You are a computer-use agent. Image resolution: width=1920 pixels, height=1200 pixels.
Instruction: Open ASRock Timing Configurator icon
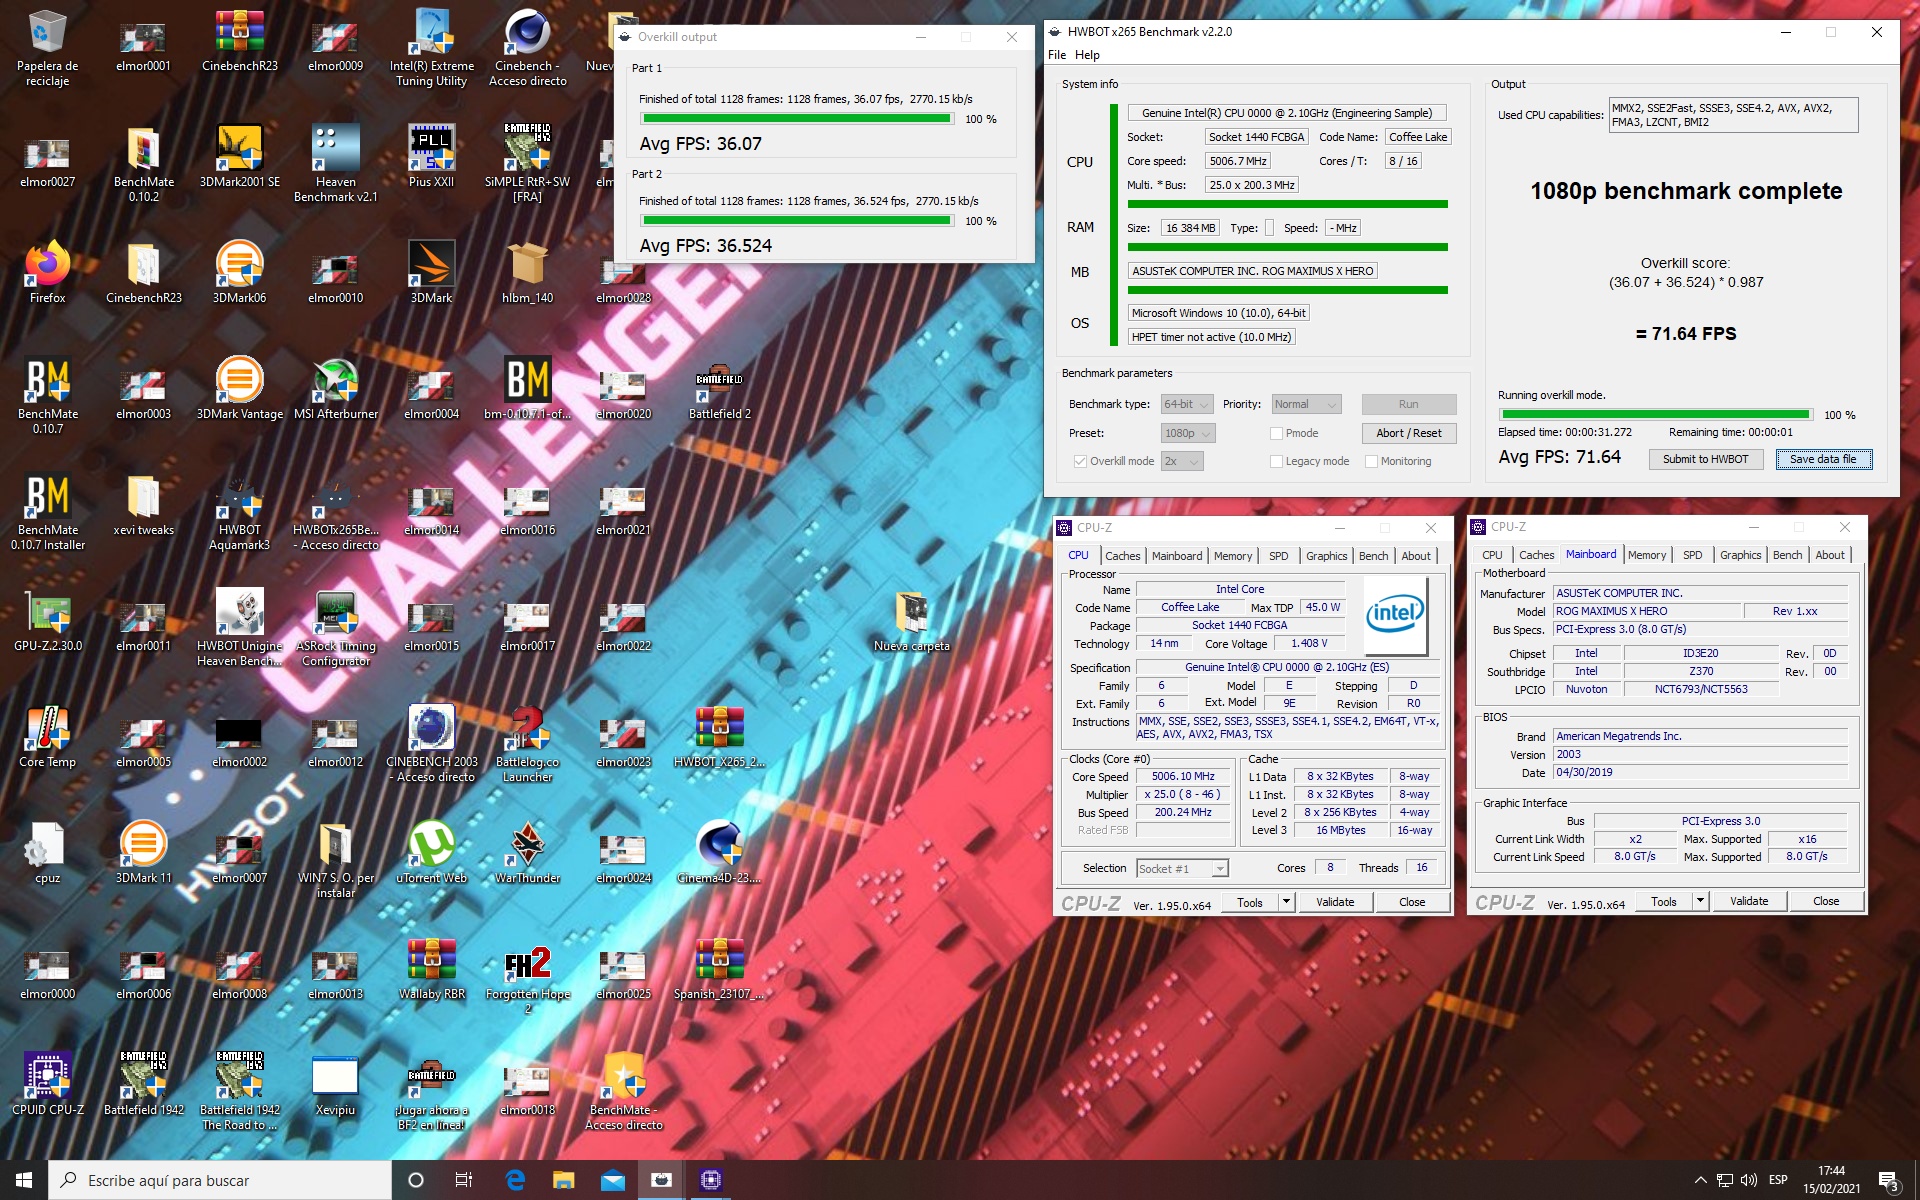point(336,628)
